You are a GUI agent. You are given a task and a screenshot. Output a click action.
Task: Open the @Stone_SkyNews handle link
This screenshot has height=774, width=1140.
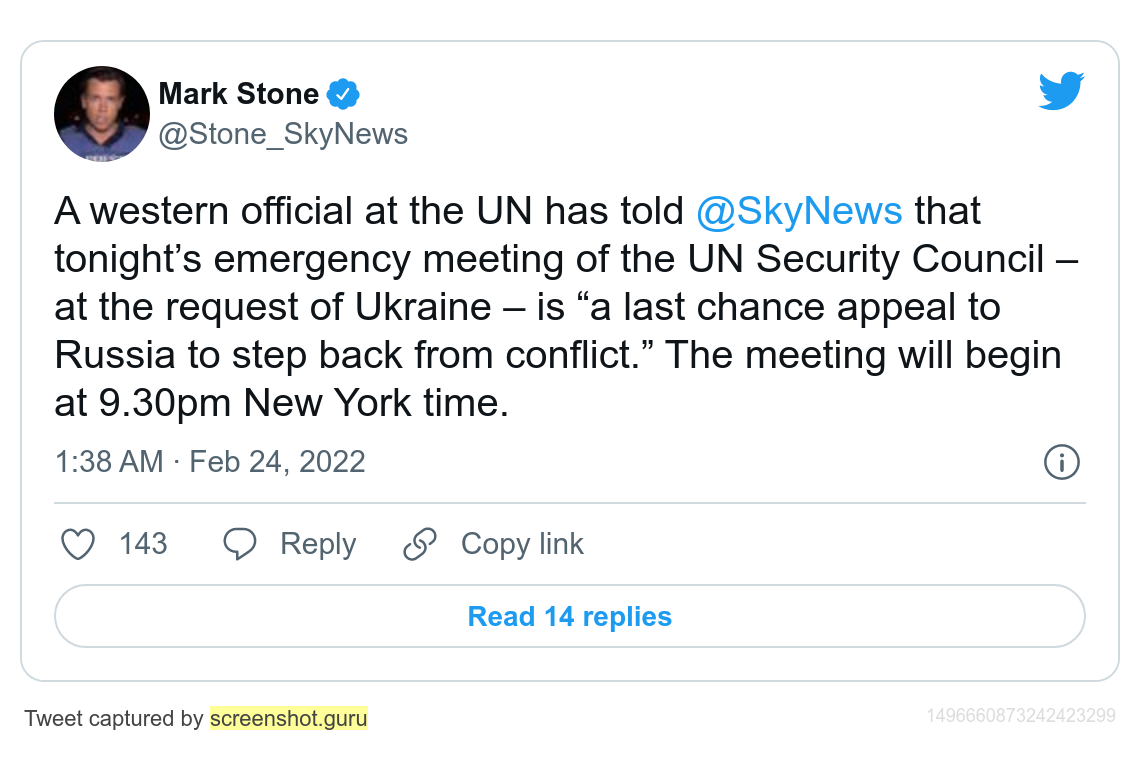(283, 134)
